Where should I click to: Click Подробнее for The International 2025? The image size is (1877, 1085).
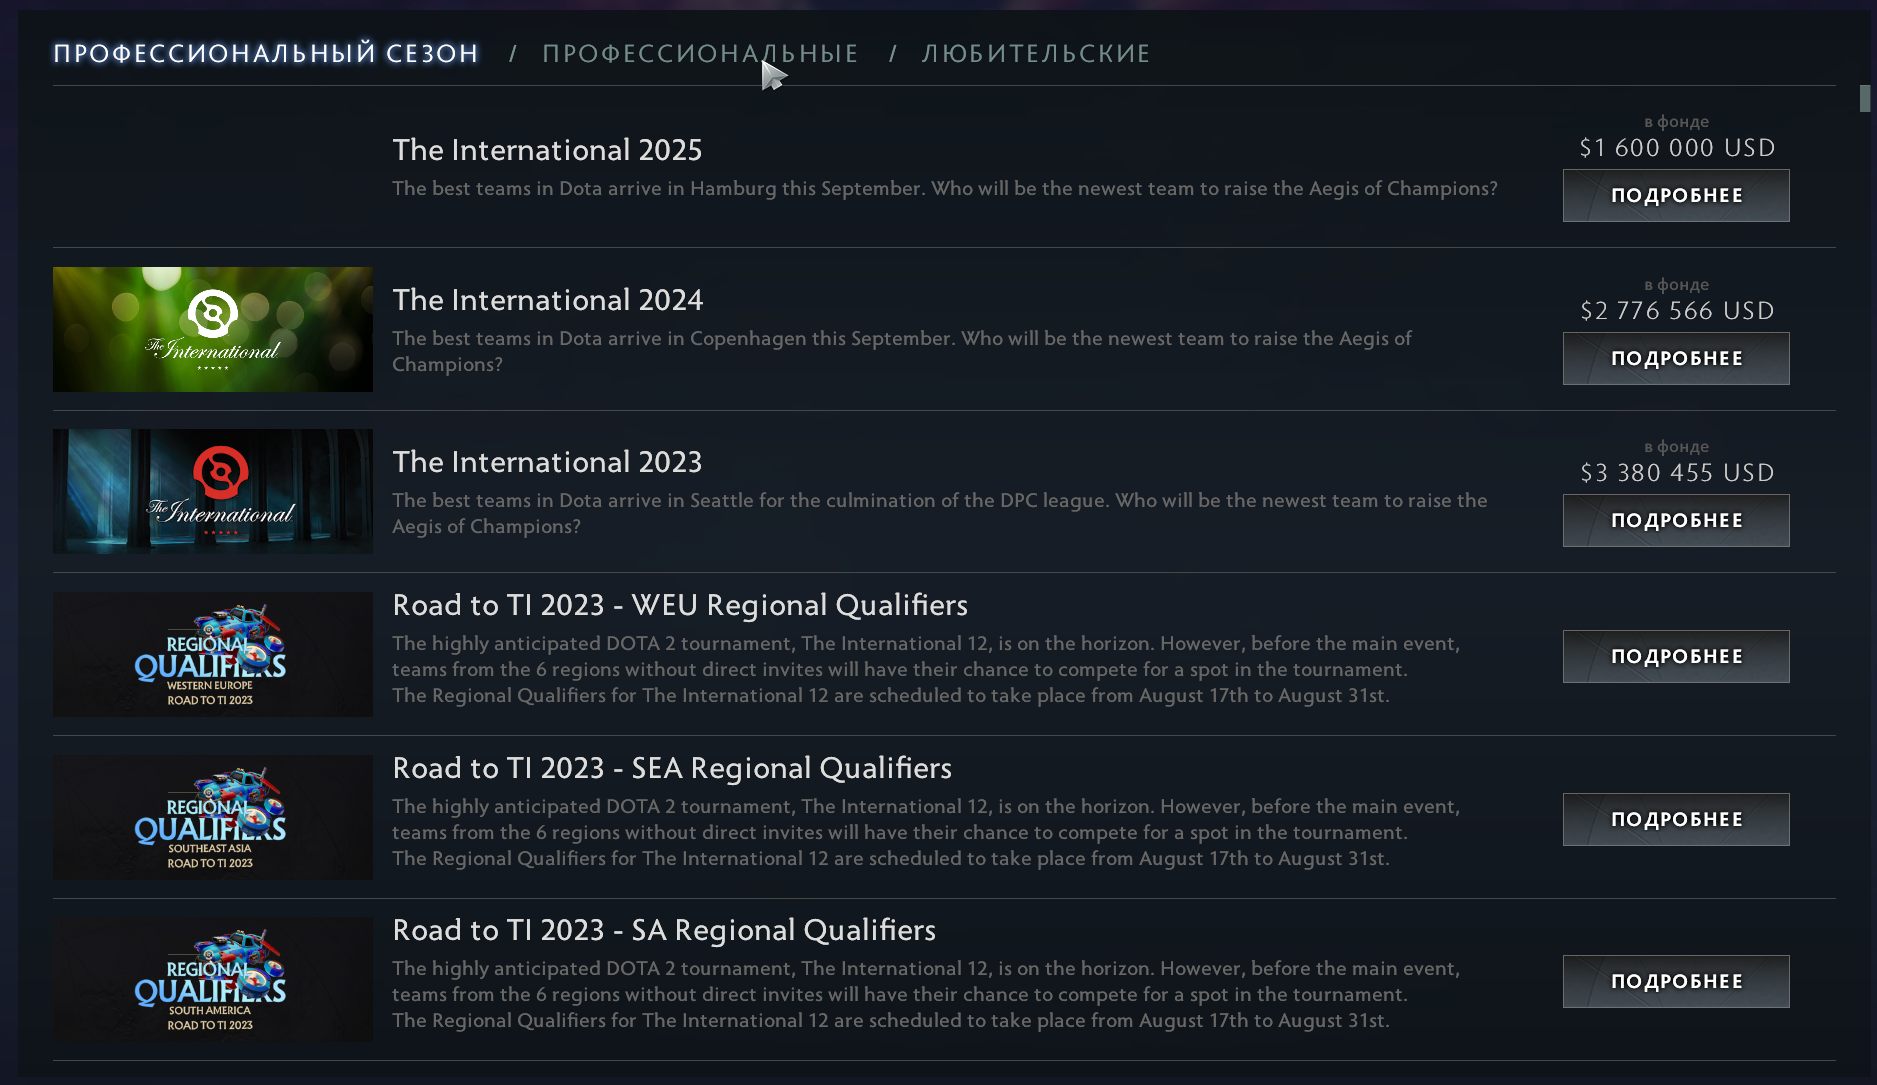[x=1675, y=196]
